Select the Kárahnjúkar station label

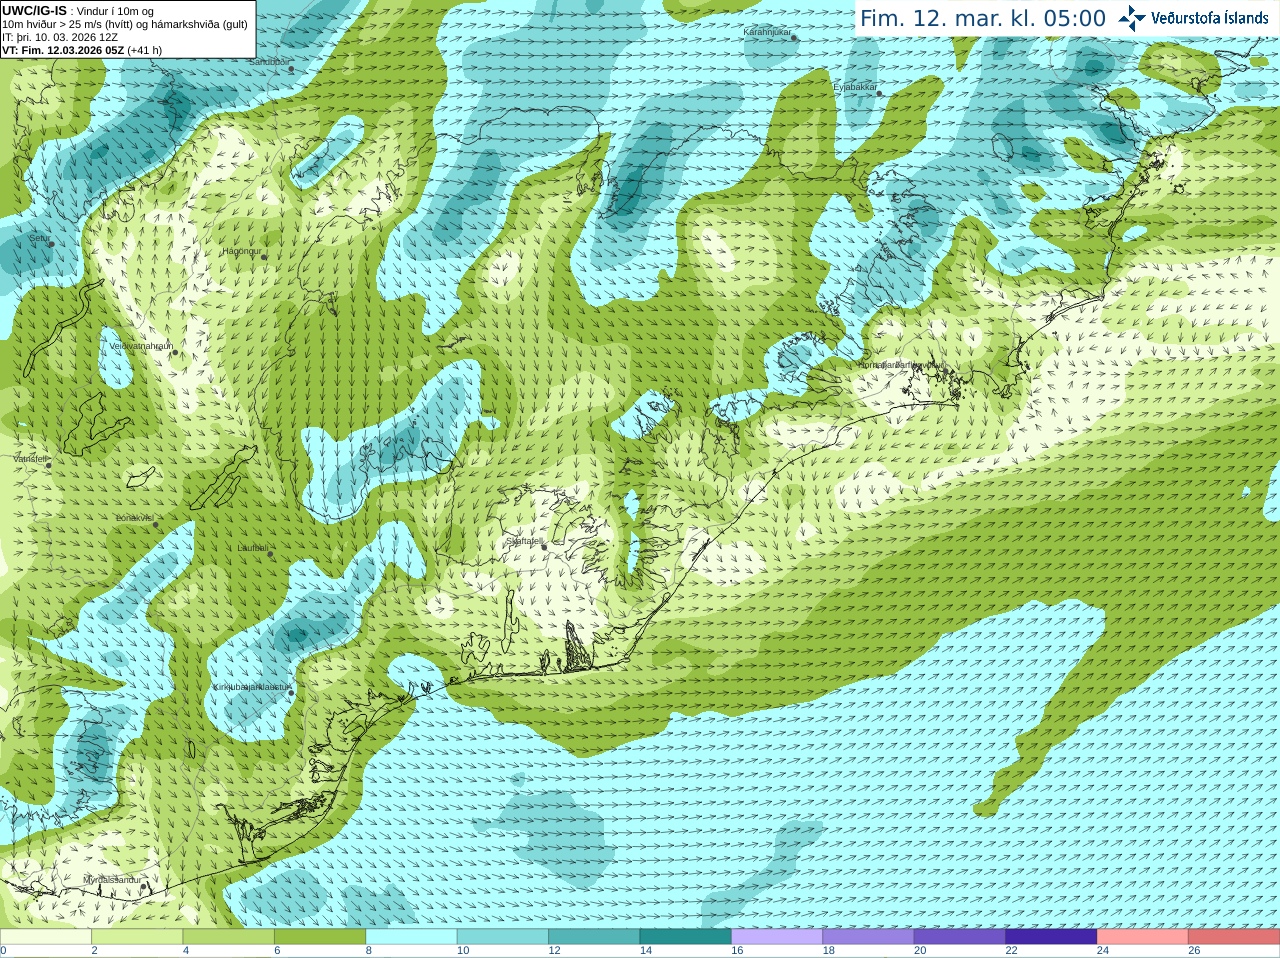click(767, 32)
